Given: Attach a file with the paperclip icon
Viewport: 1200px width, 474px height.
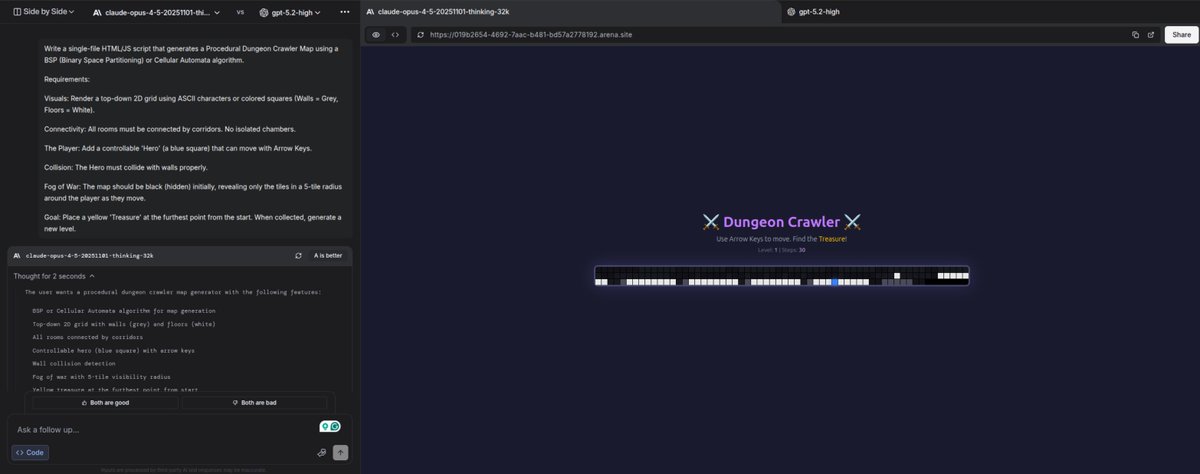Looking at the screenshot, I should [x=322, y=452].
